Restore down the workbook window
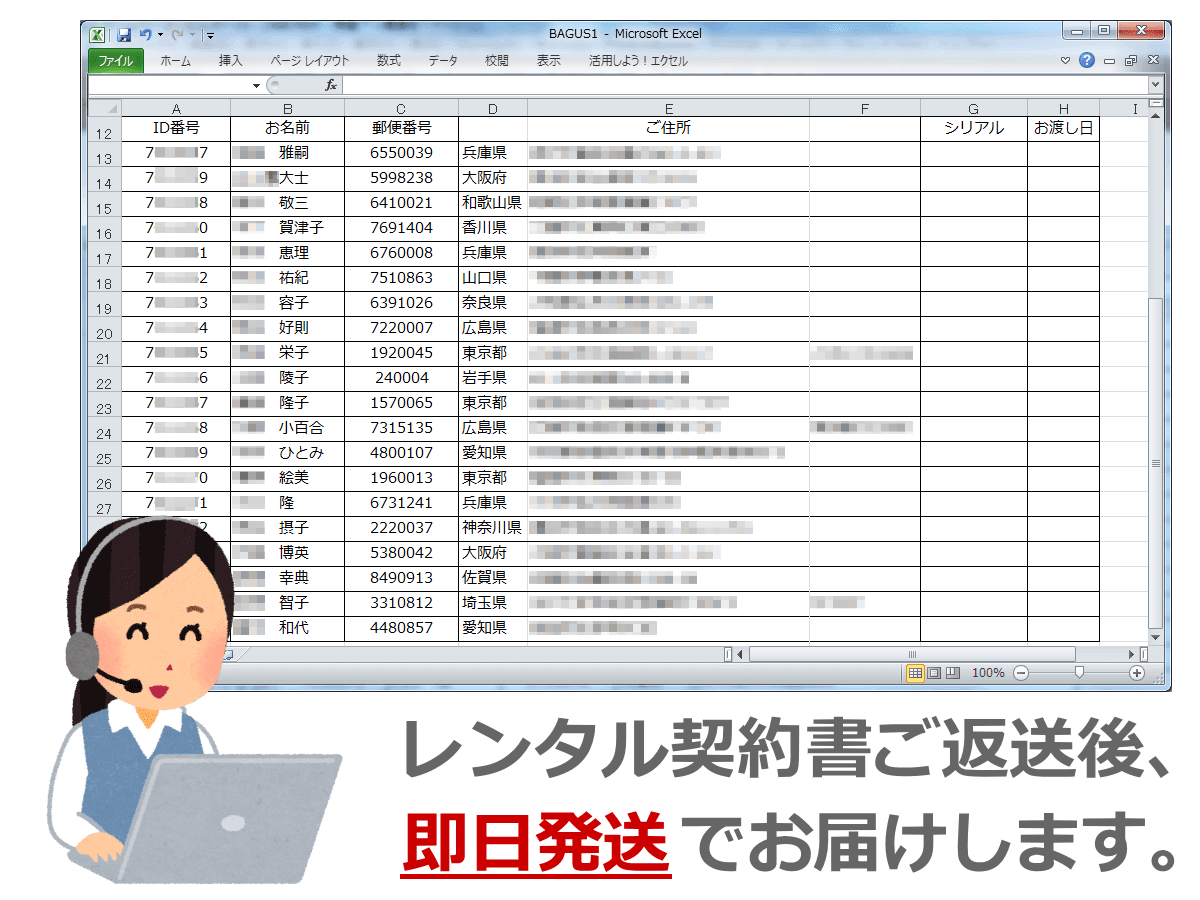 tap(1131, 61)
